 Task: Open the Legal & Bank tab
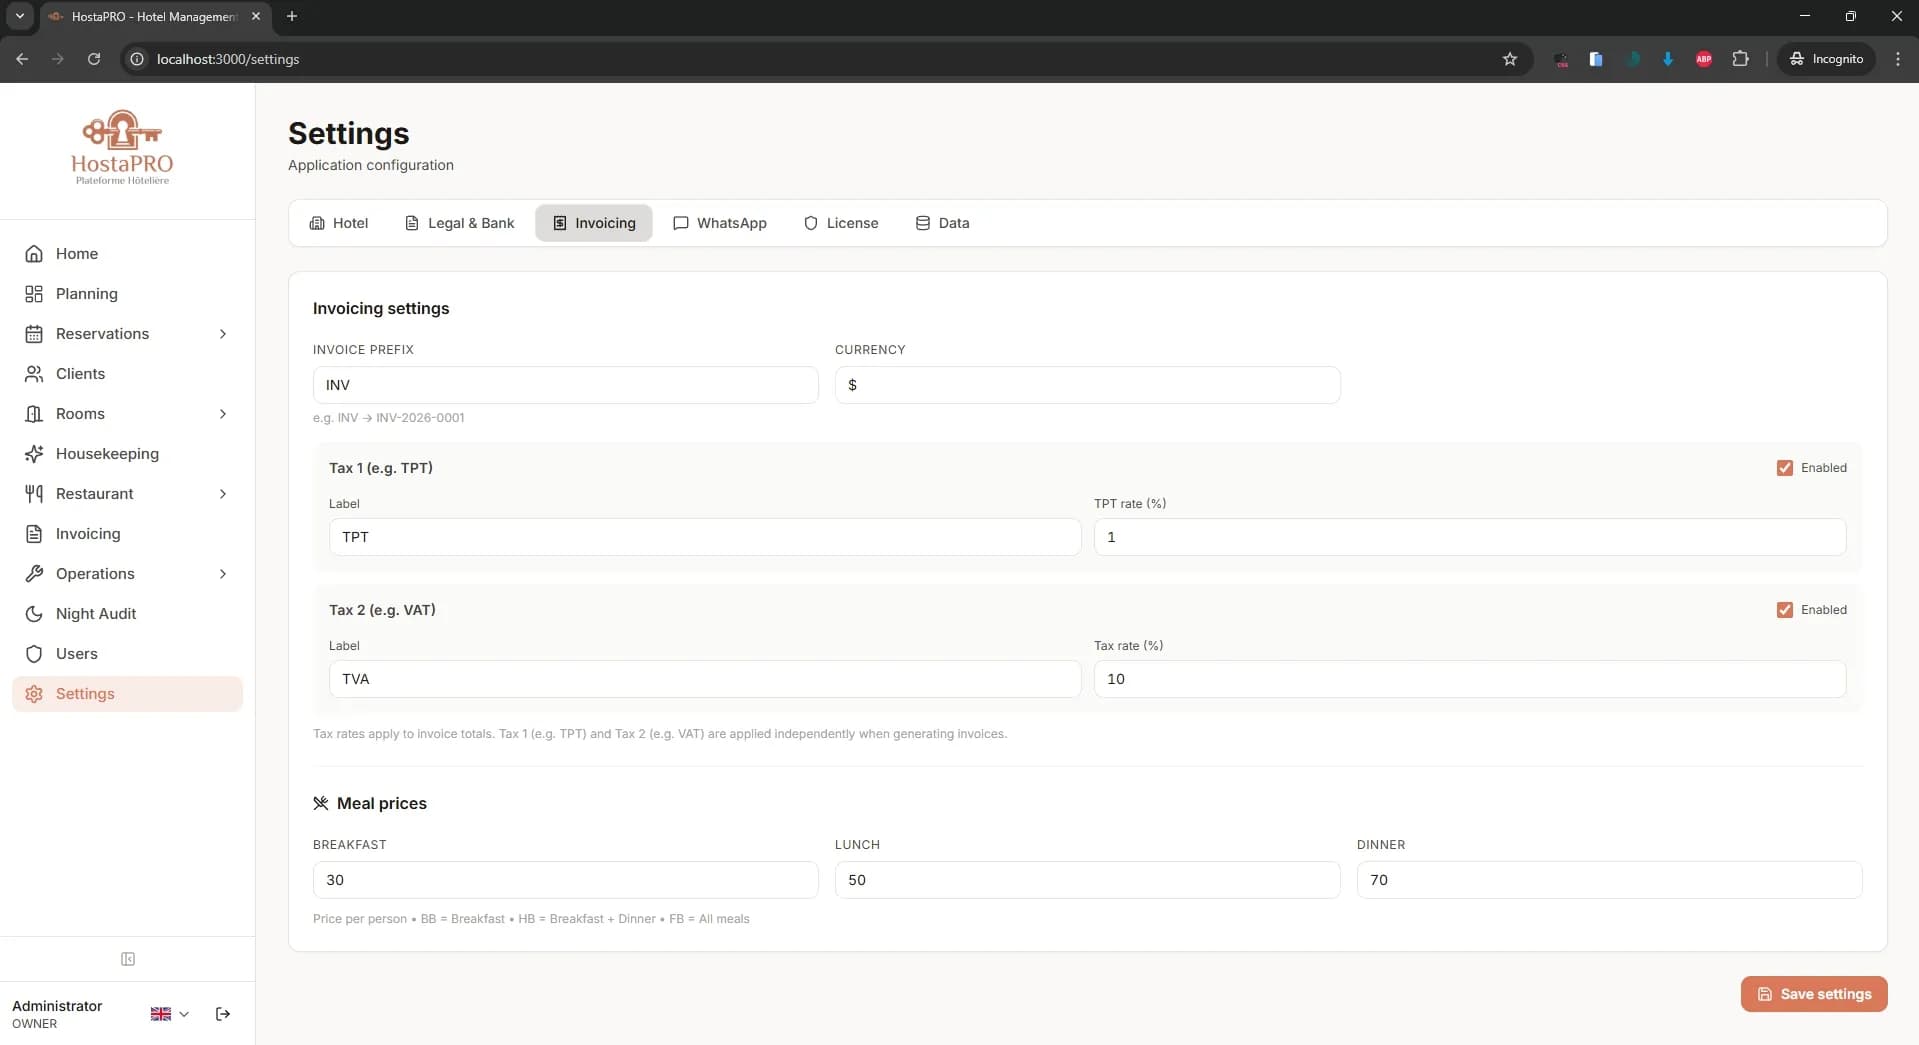459,223
